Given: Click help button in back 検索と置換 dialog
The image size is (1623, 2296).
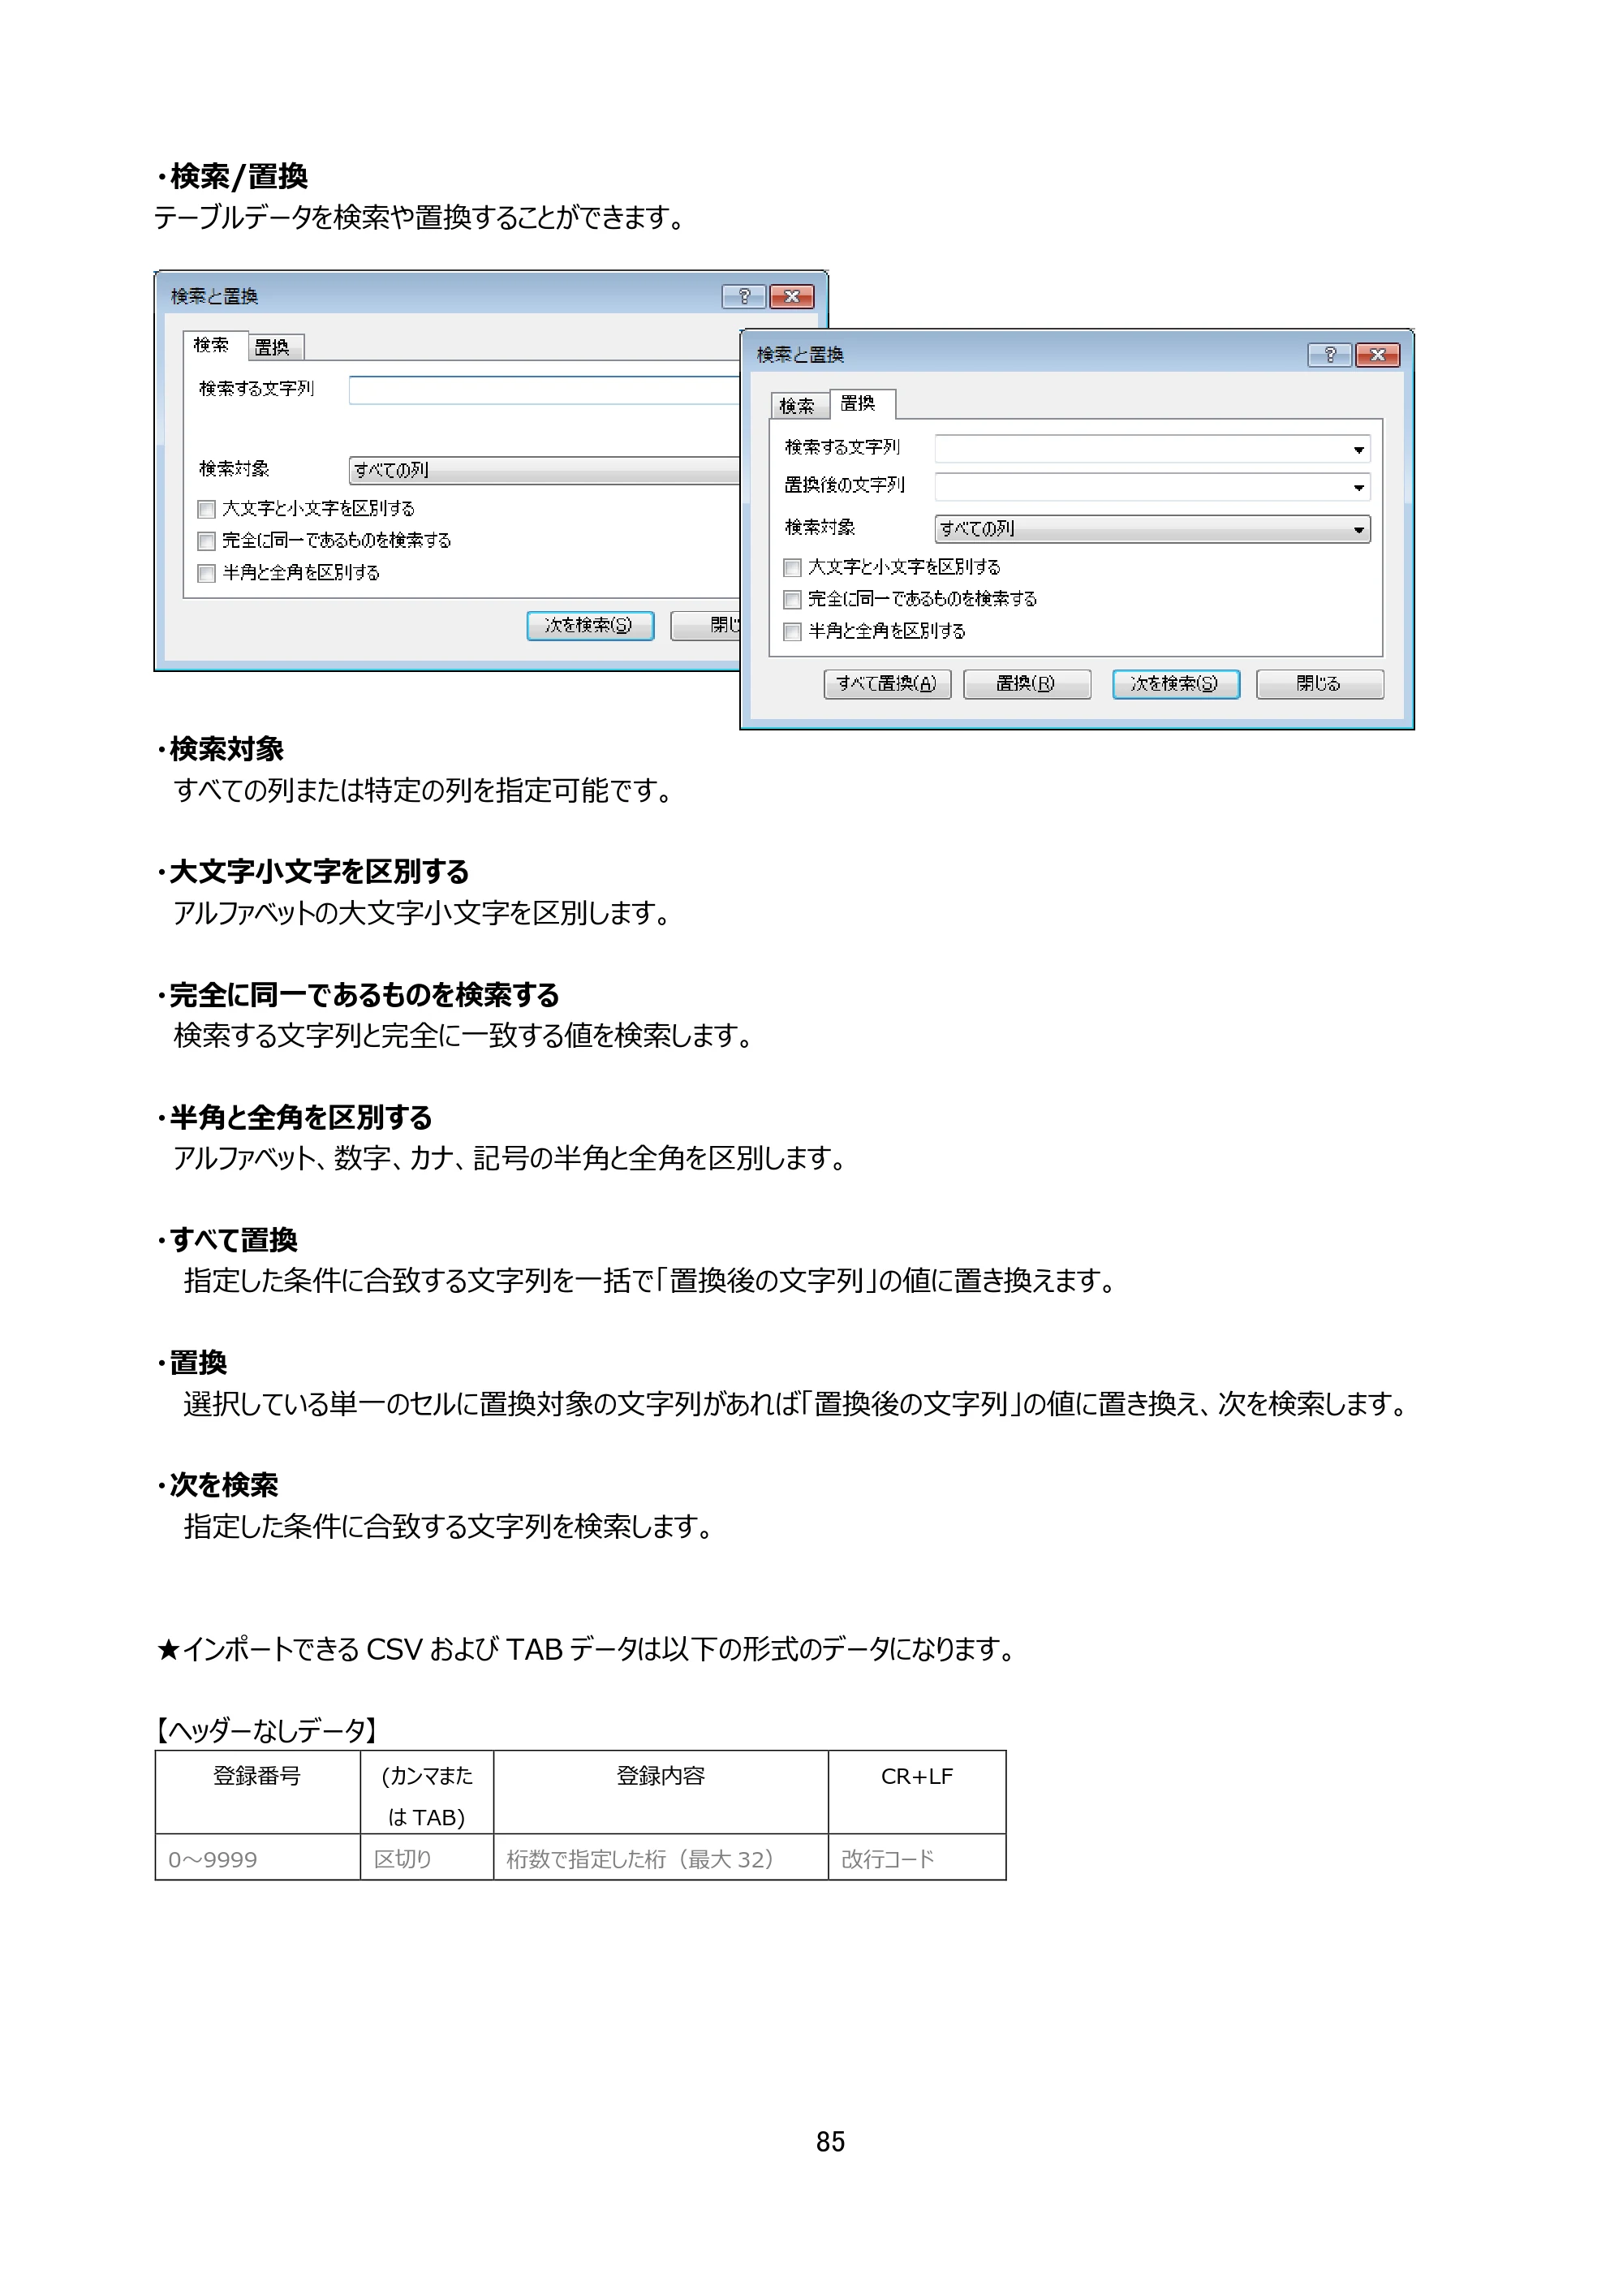Looking at the screenshot, I should (743, 297).
